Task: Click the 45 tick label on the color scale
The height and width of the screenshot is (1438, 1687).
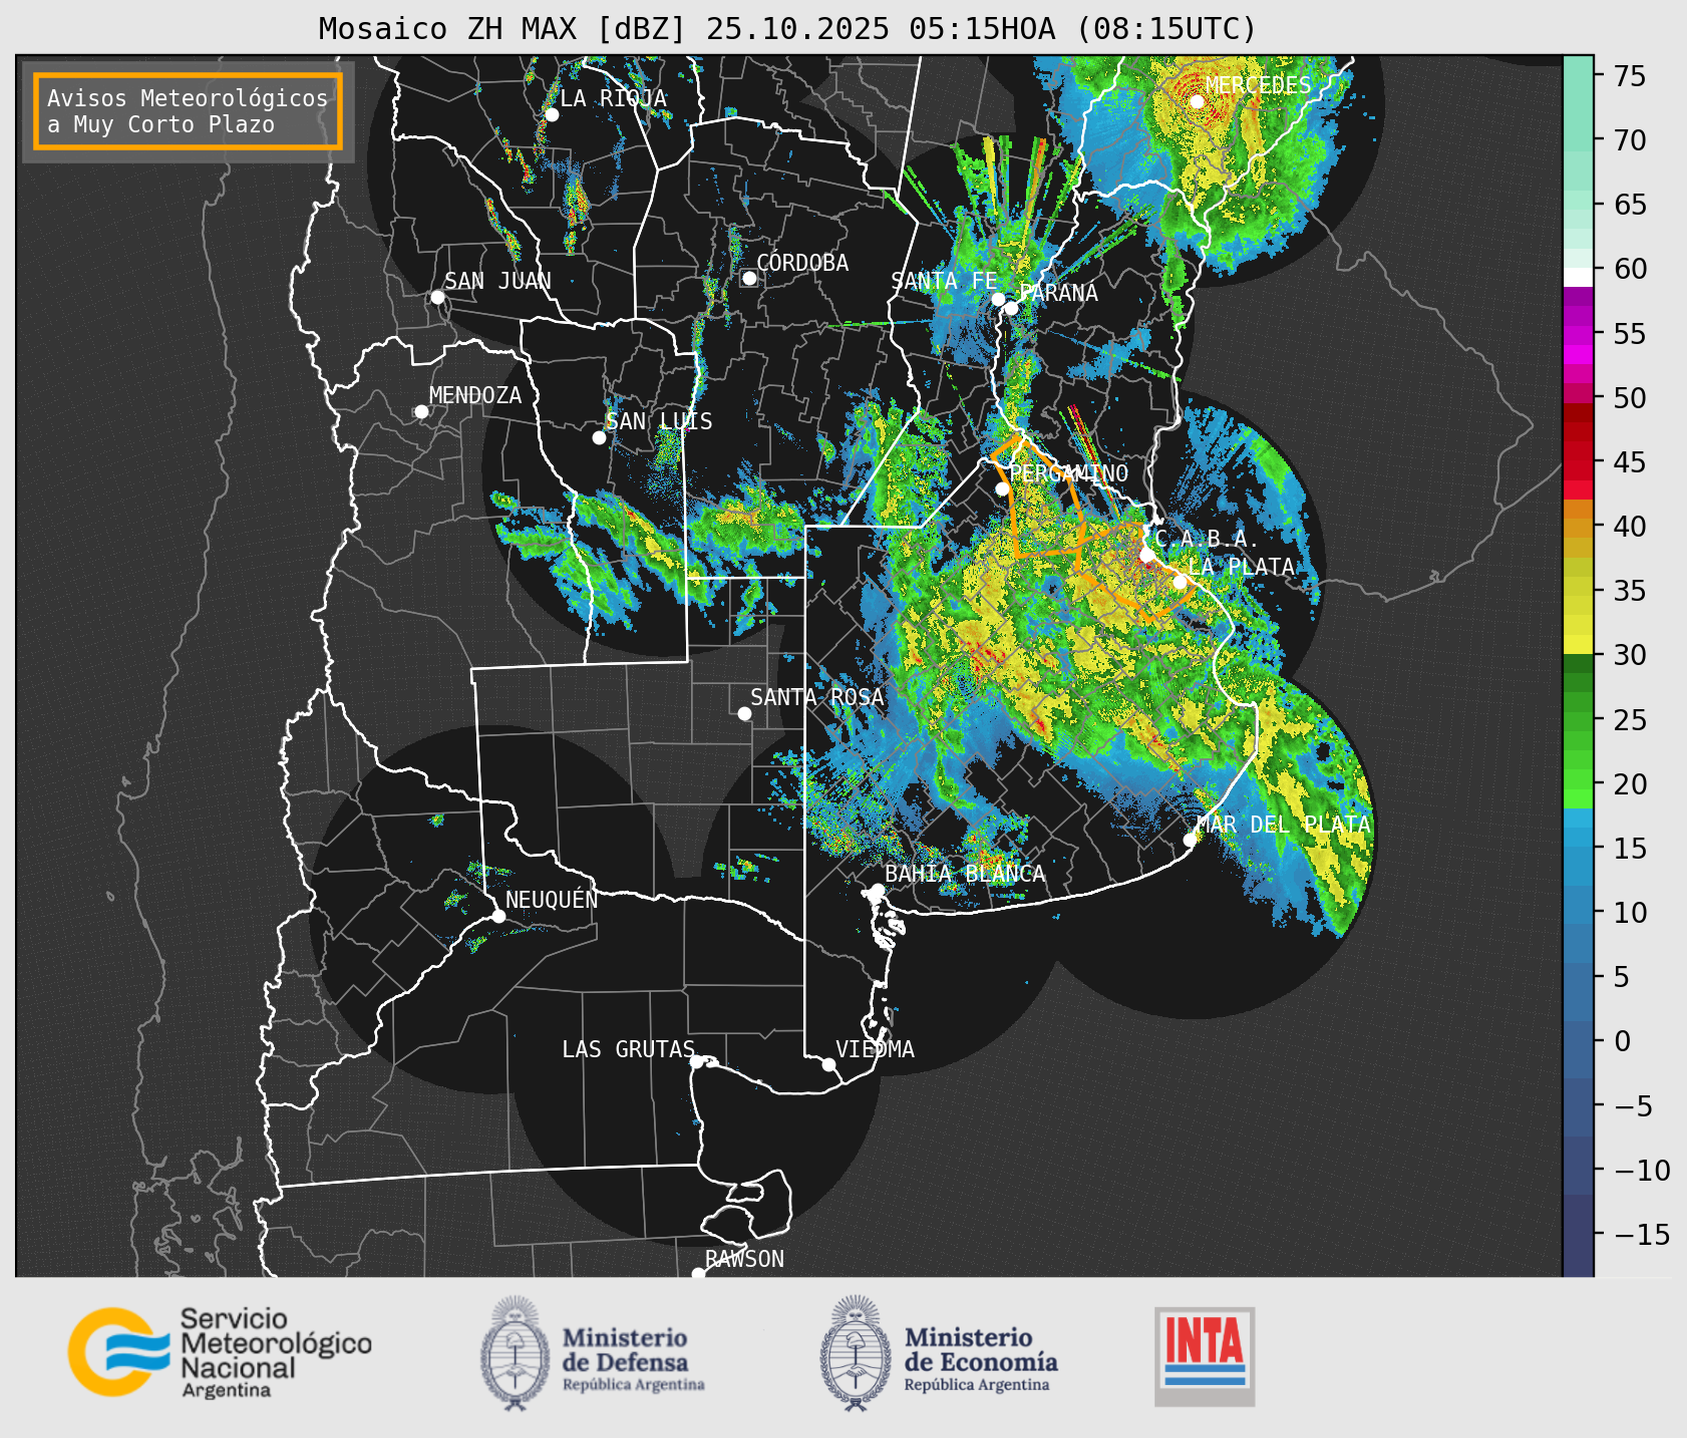Action: pos(1629,462)
